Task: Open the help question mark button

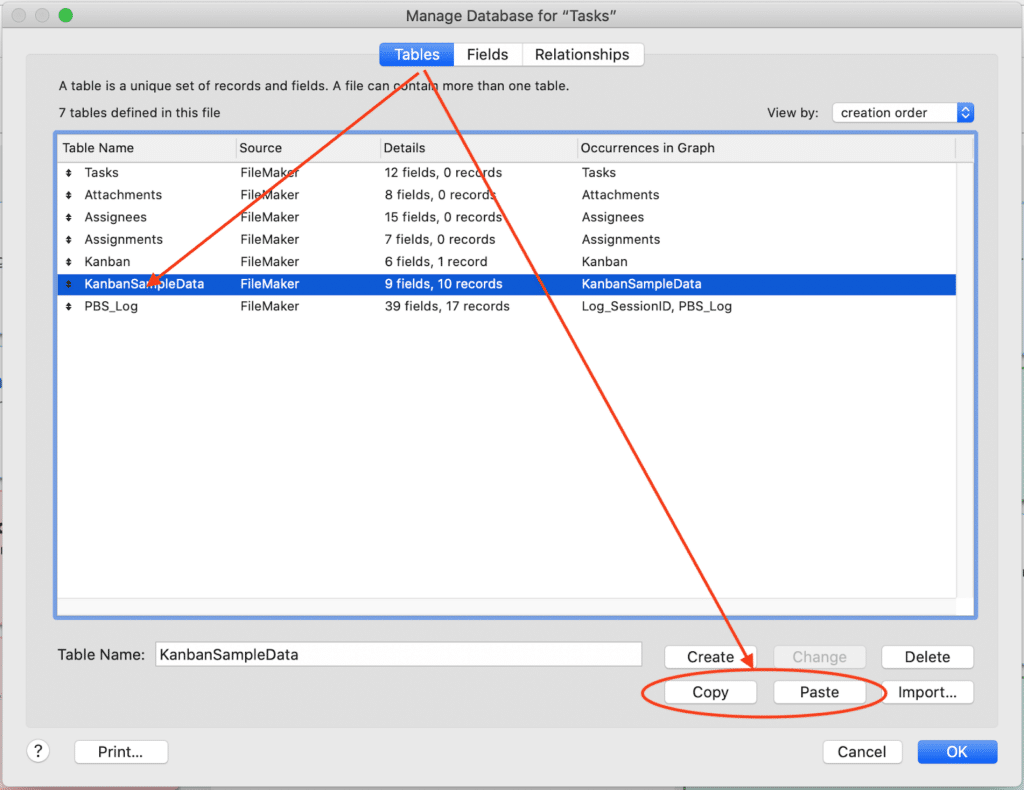Action: (39, 751)
